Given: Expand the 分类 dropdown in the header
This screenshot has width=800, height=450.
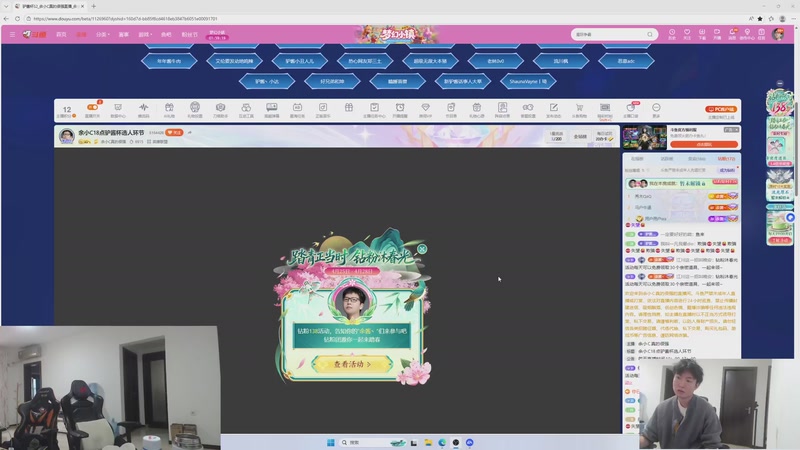Looking at the screenshot, I should point(103,35).
